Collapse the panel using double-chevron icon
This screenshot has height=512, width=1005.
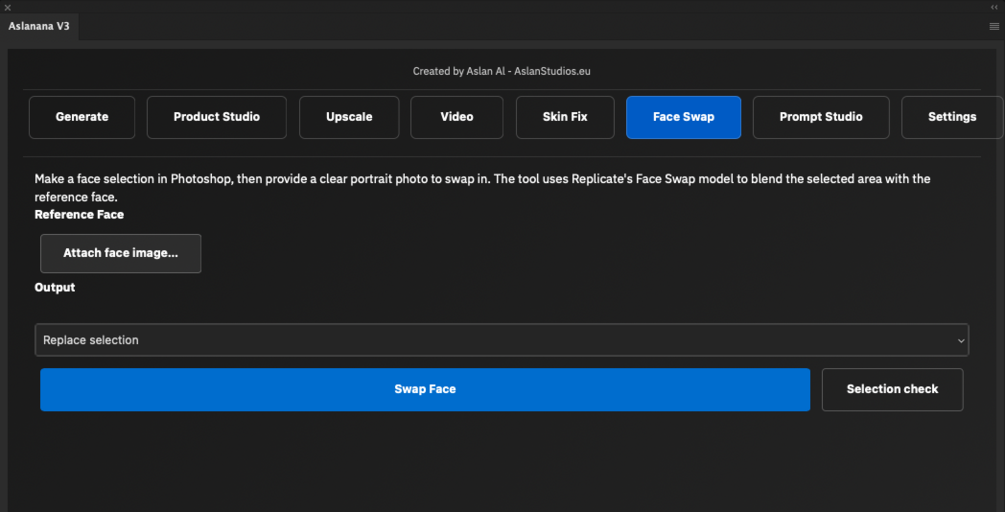pyautogui.click(x=994, y=7)
